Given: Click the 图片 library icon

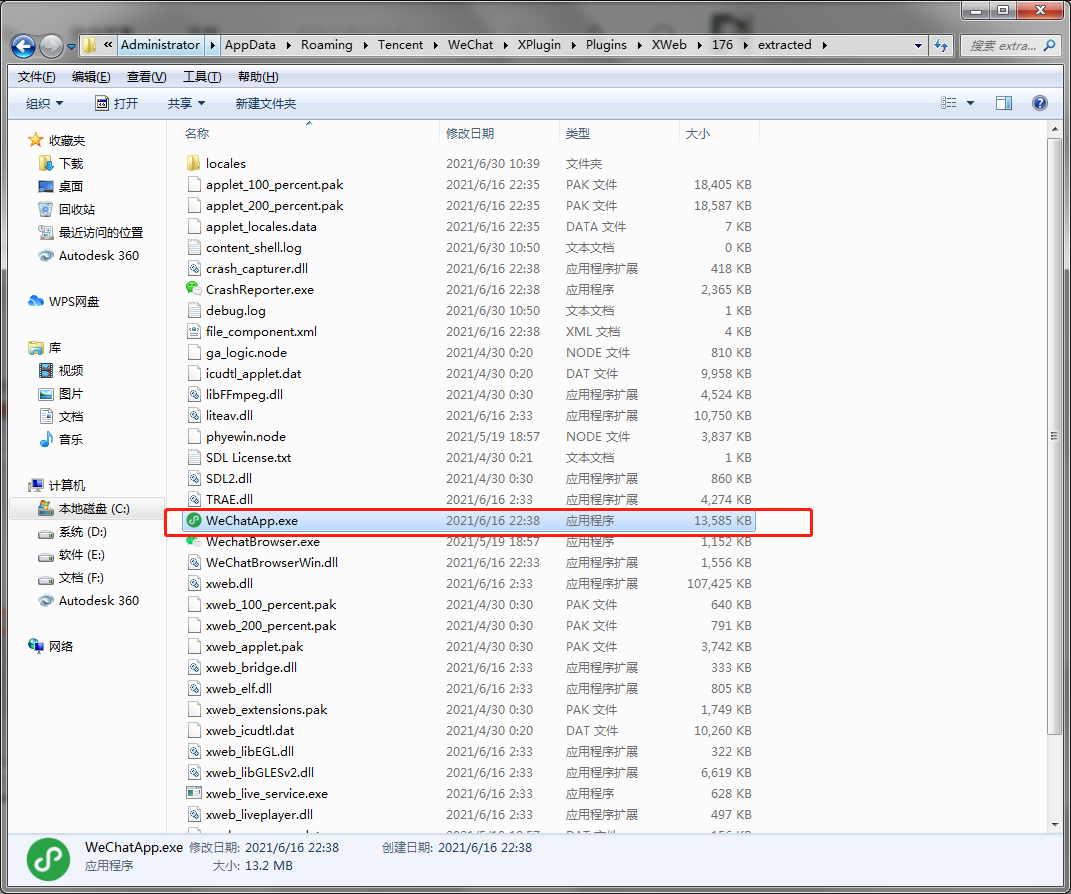Looking at the screenshot, I should click(x=46, y=393).
